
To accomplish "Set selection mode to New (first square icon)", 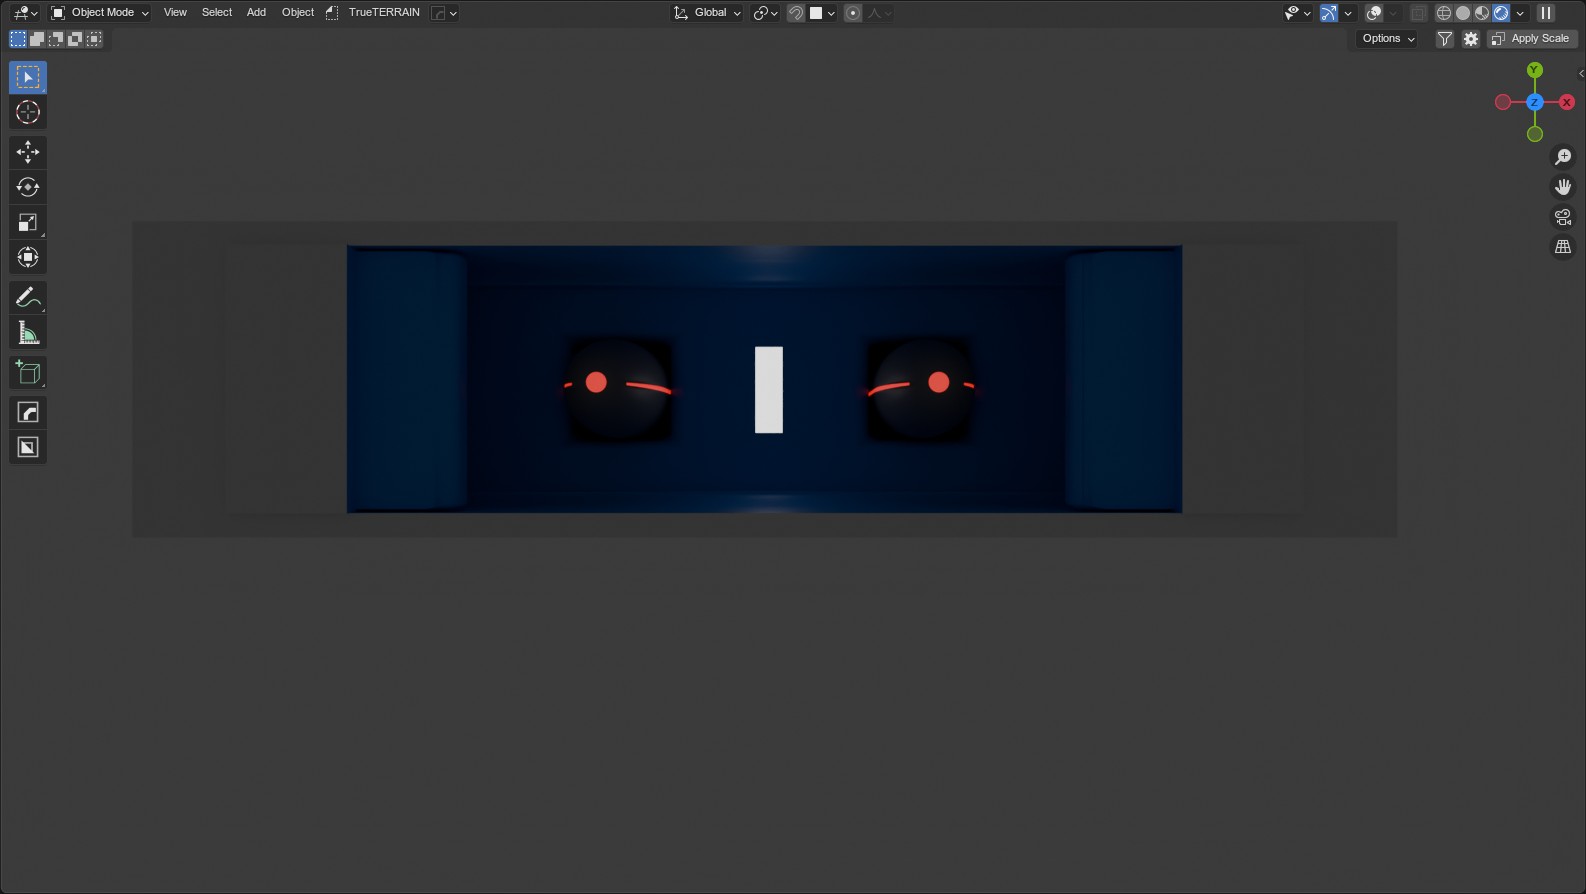I will tap(18, 39).
